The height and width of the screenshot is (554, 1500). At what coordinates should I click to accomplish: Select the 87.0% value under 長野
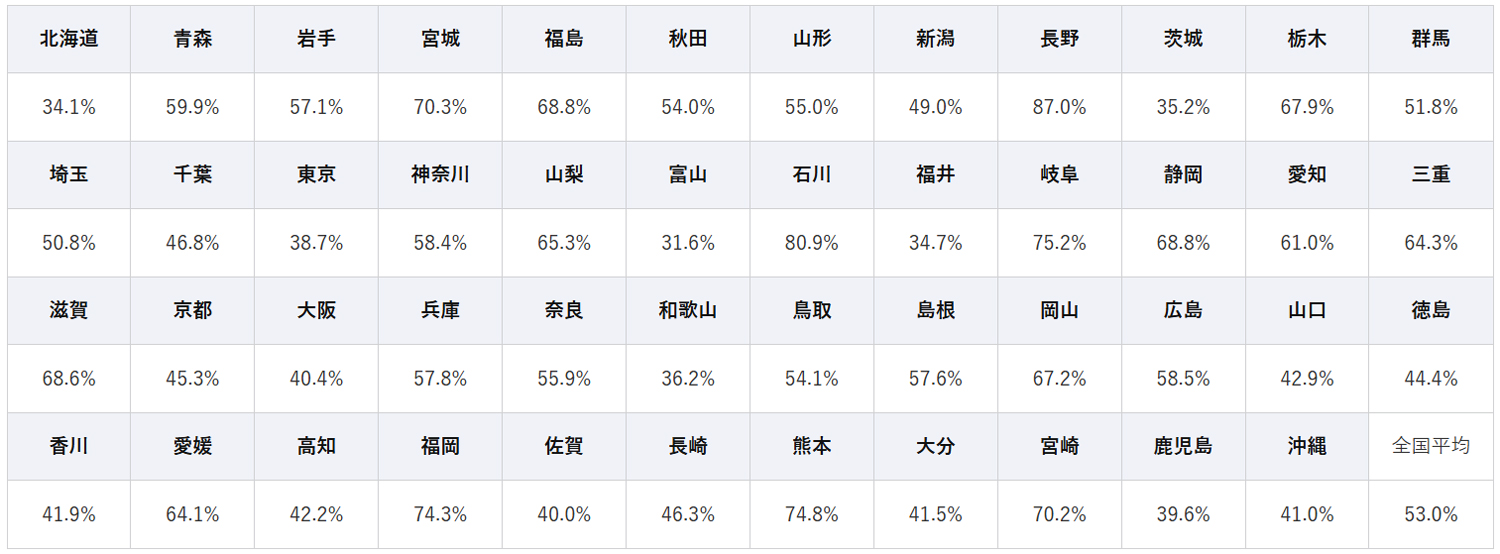click(x=1059, y=107)
